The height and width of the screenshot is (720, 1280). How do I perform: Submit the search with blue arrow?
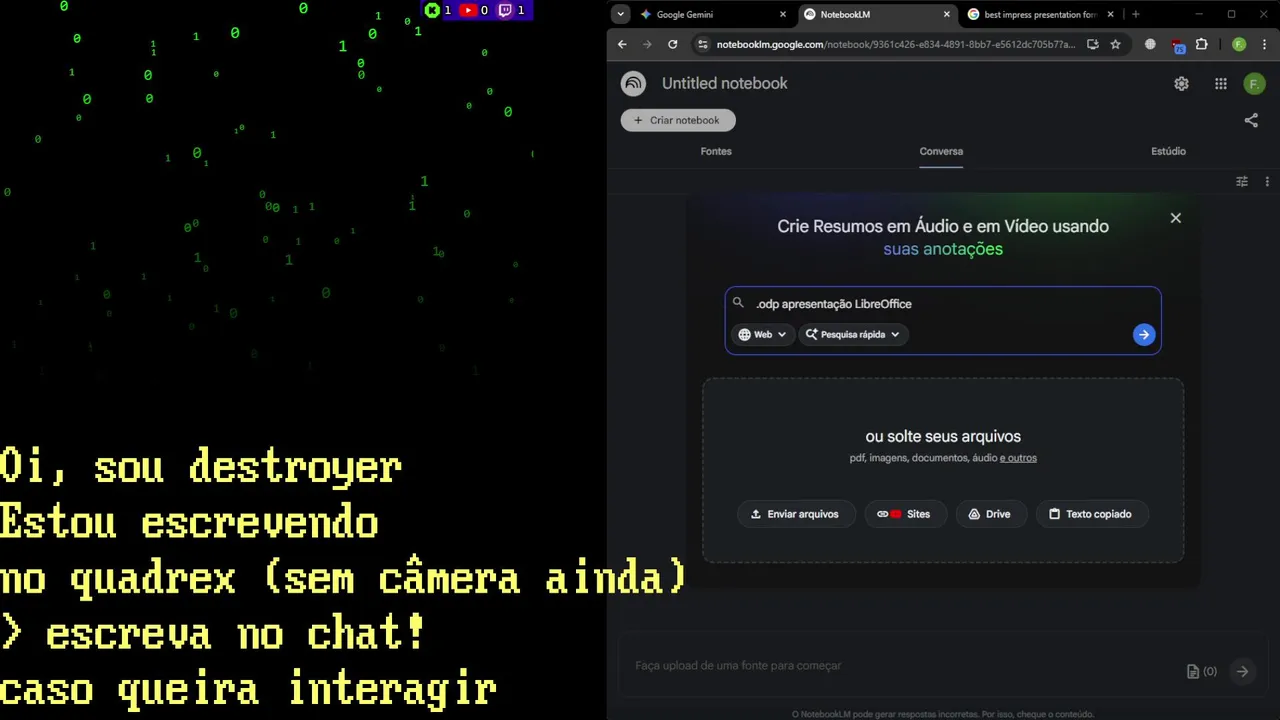click(1144, 335)
